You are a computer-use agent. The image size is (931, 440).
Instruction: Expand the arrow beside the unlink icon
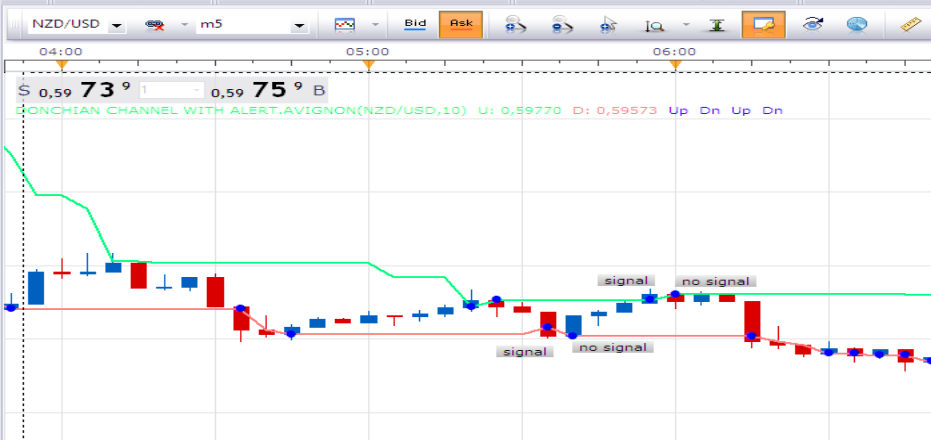184,25
